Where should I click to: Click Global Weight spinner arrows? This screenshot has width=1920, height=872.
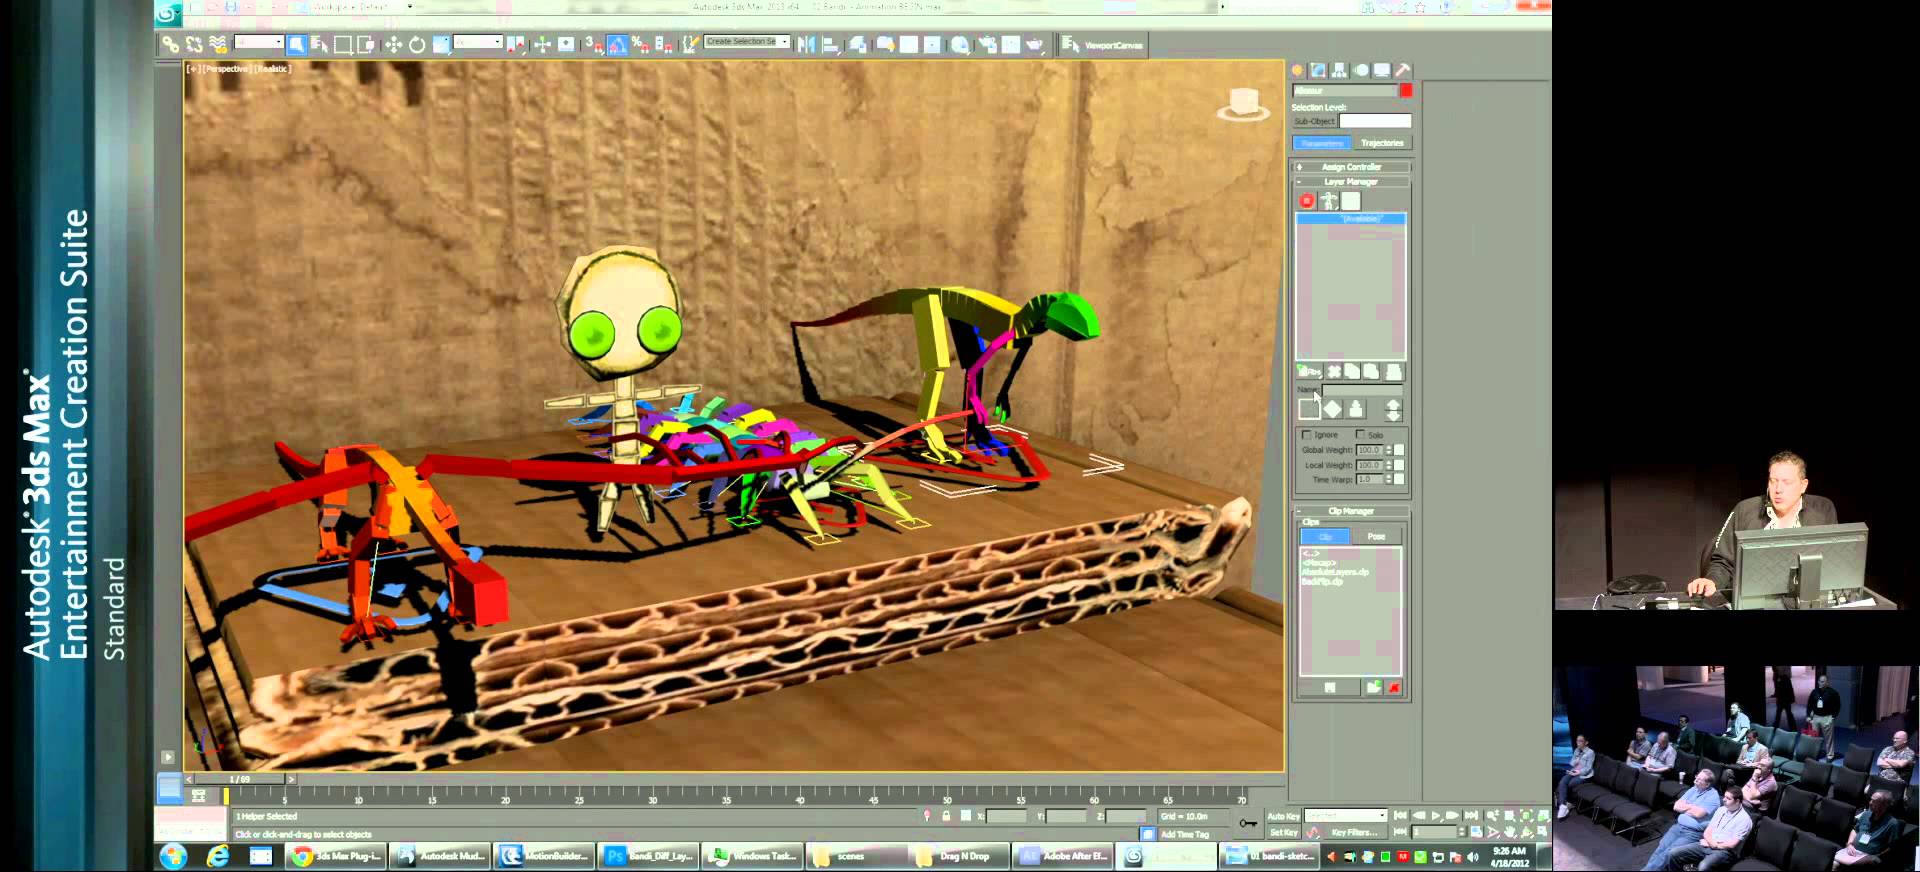[x=1389, y=450]
